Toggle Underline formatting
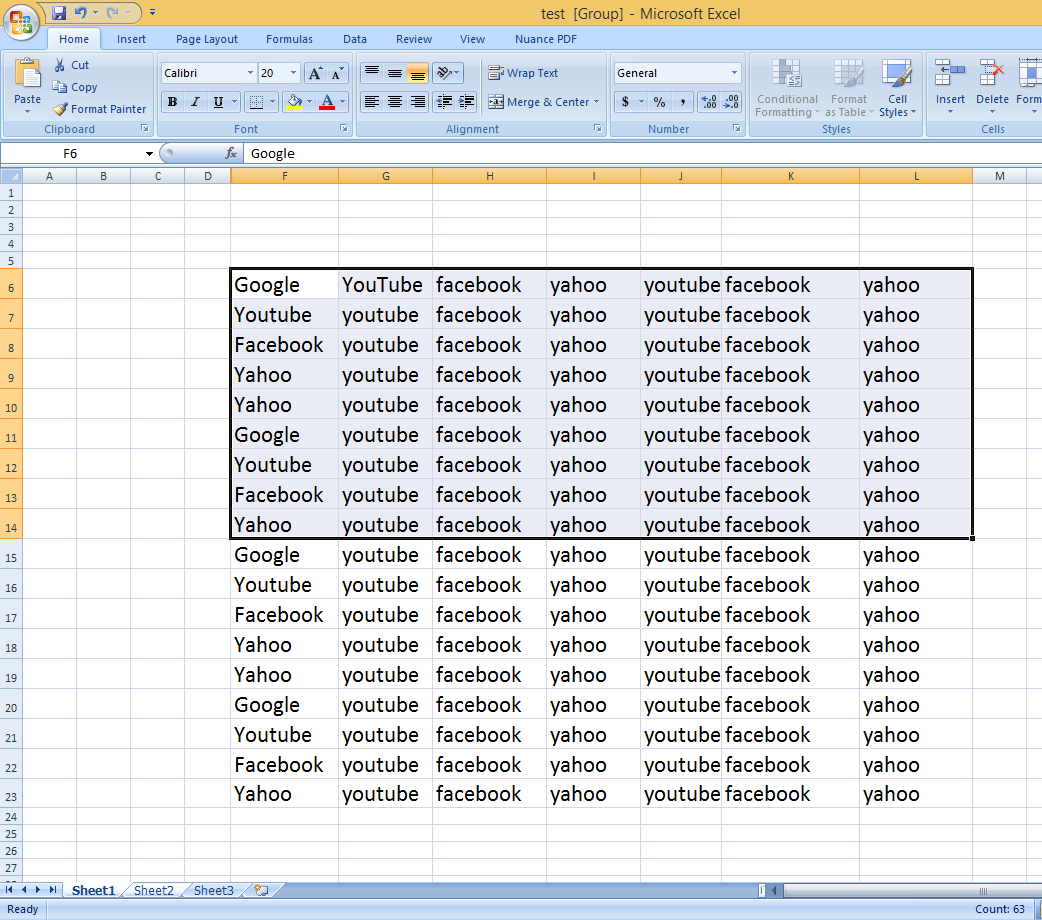1042x920 pixels. pos(218,102)
